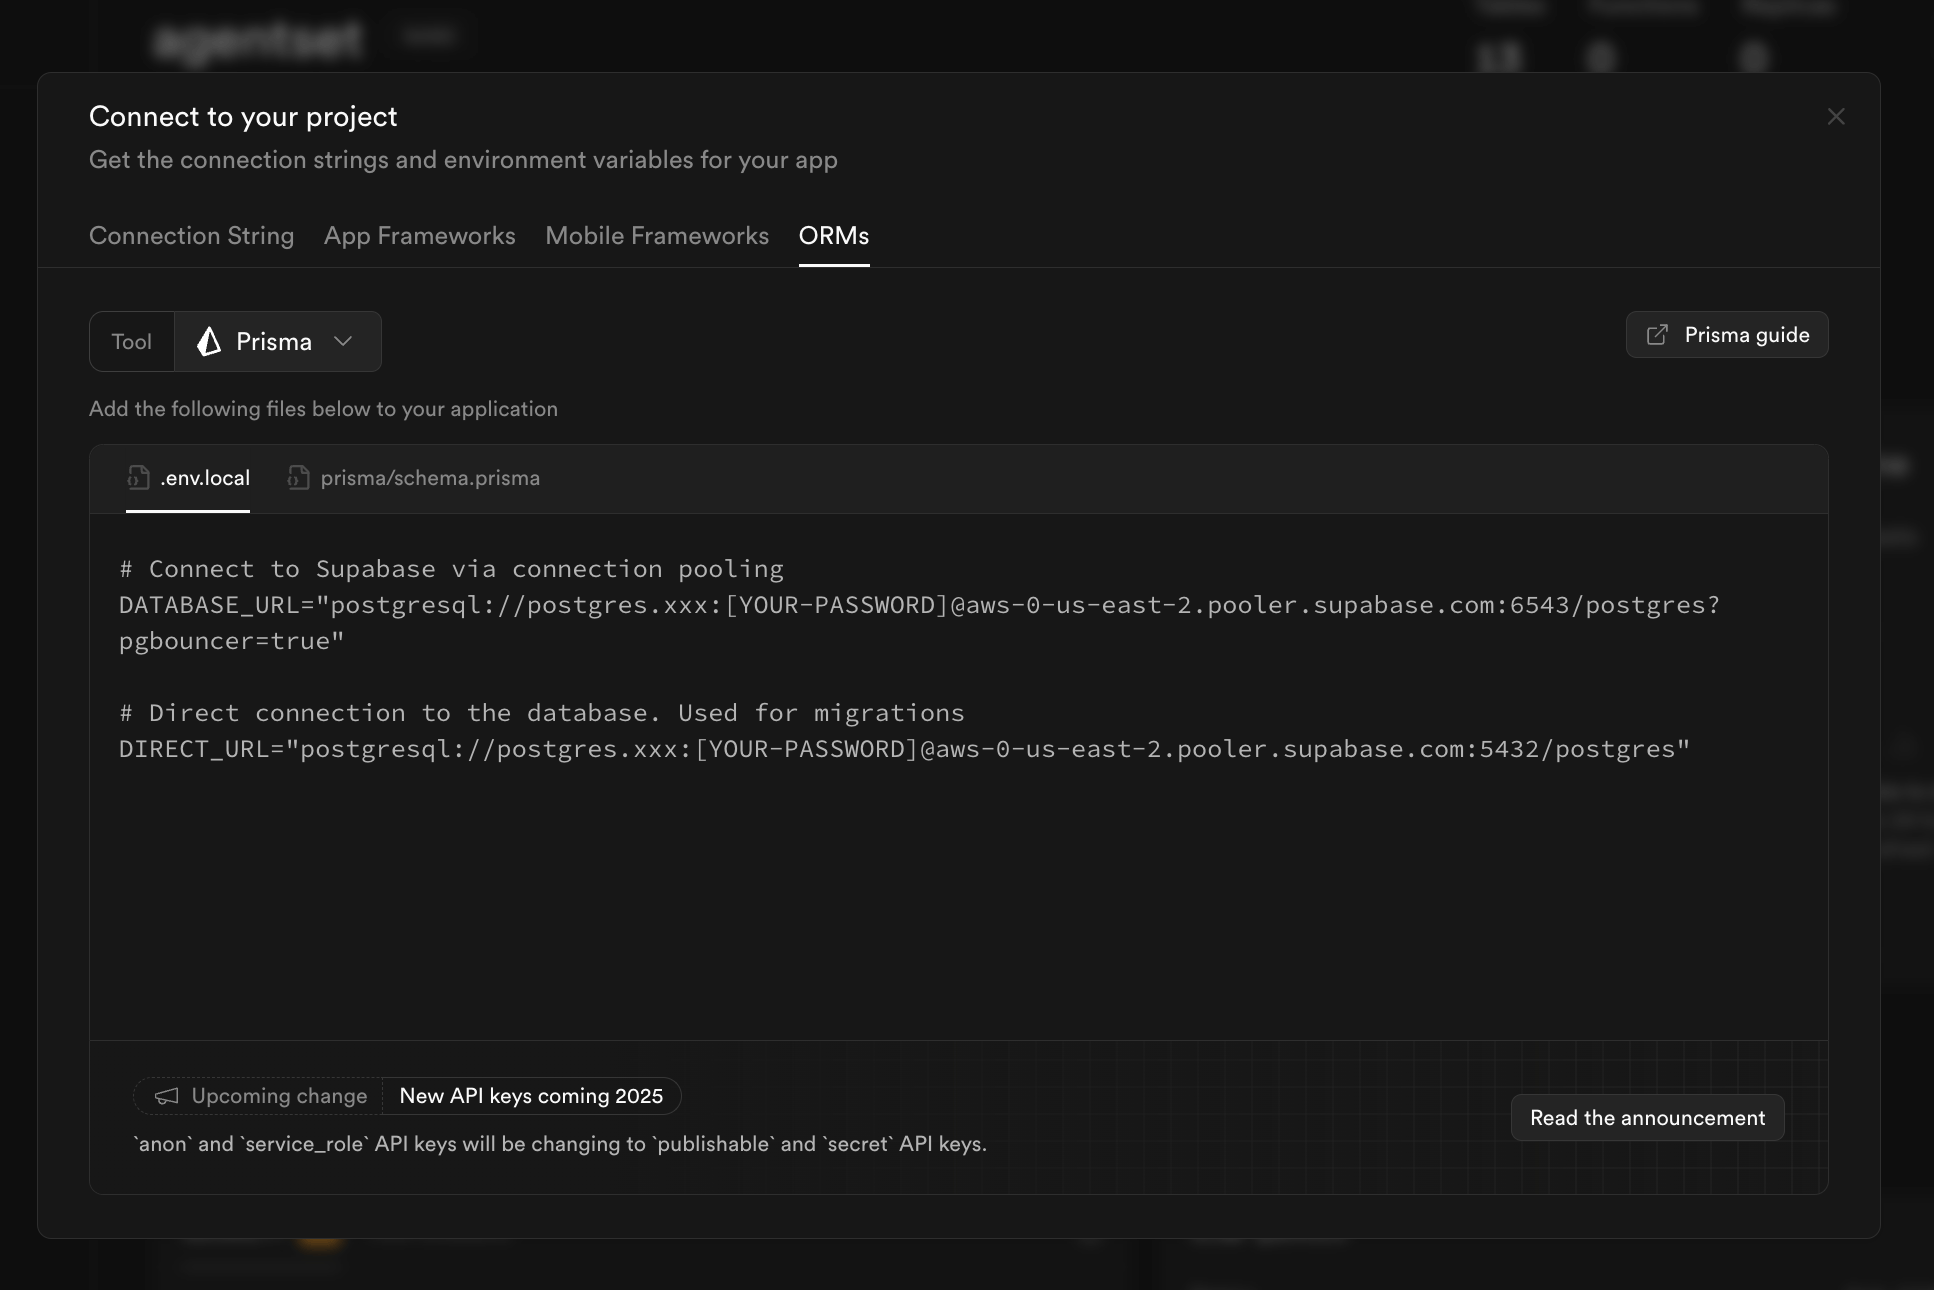The height and width of the screenshot is (1290, 1934).
Task: Click the New API keys coming 2025 badge
Action: click(x=531, y=1096)
